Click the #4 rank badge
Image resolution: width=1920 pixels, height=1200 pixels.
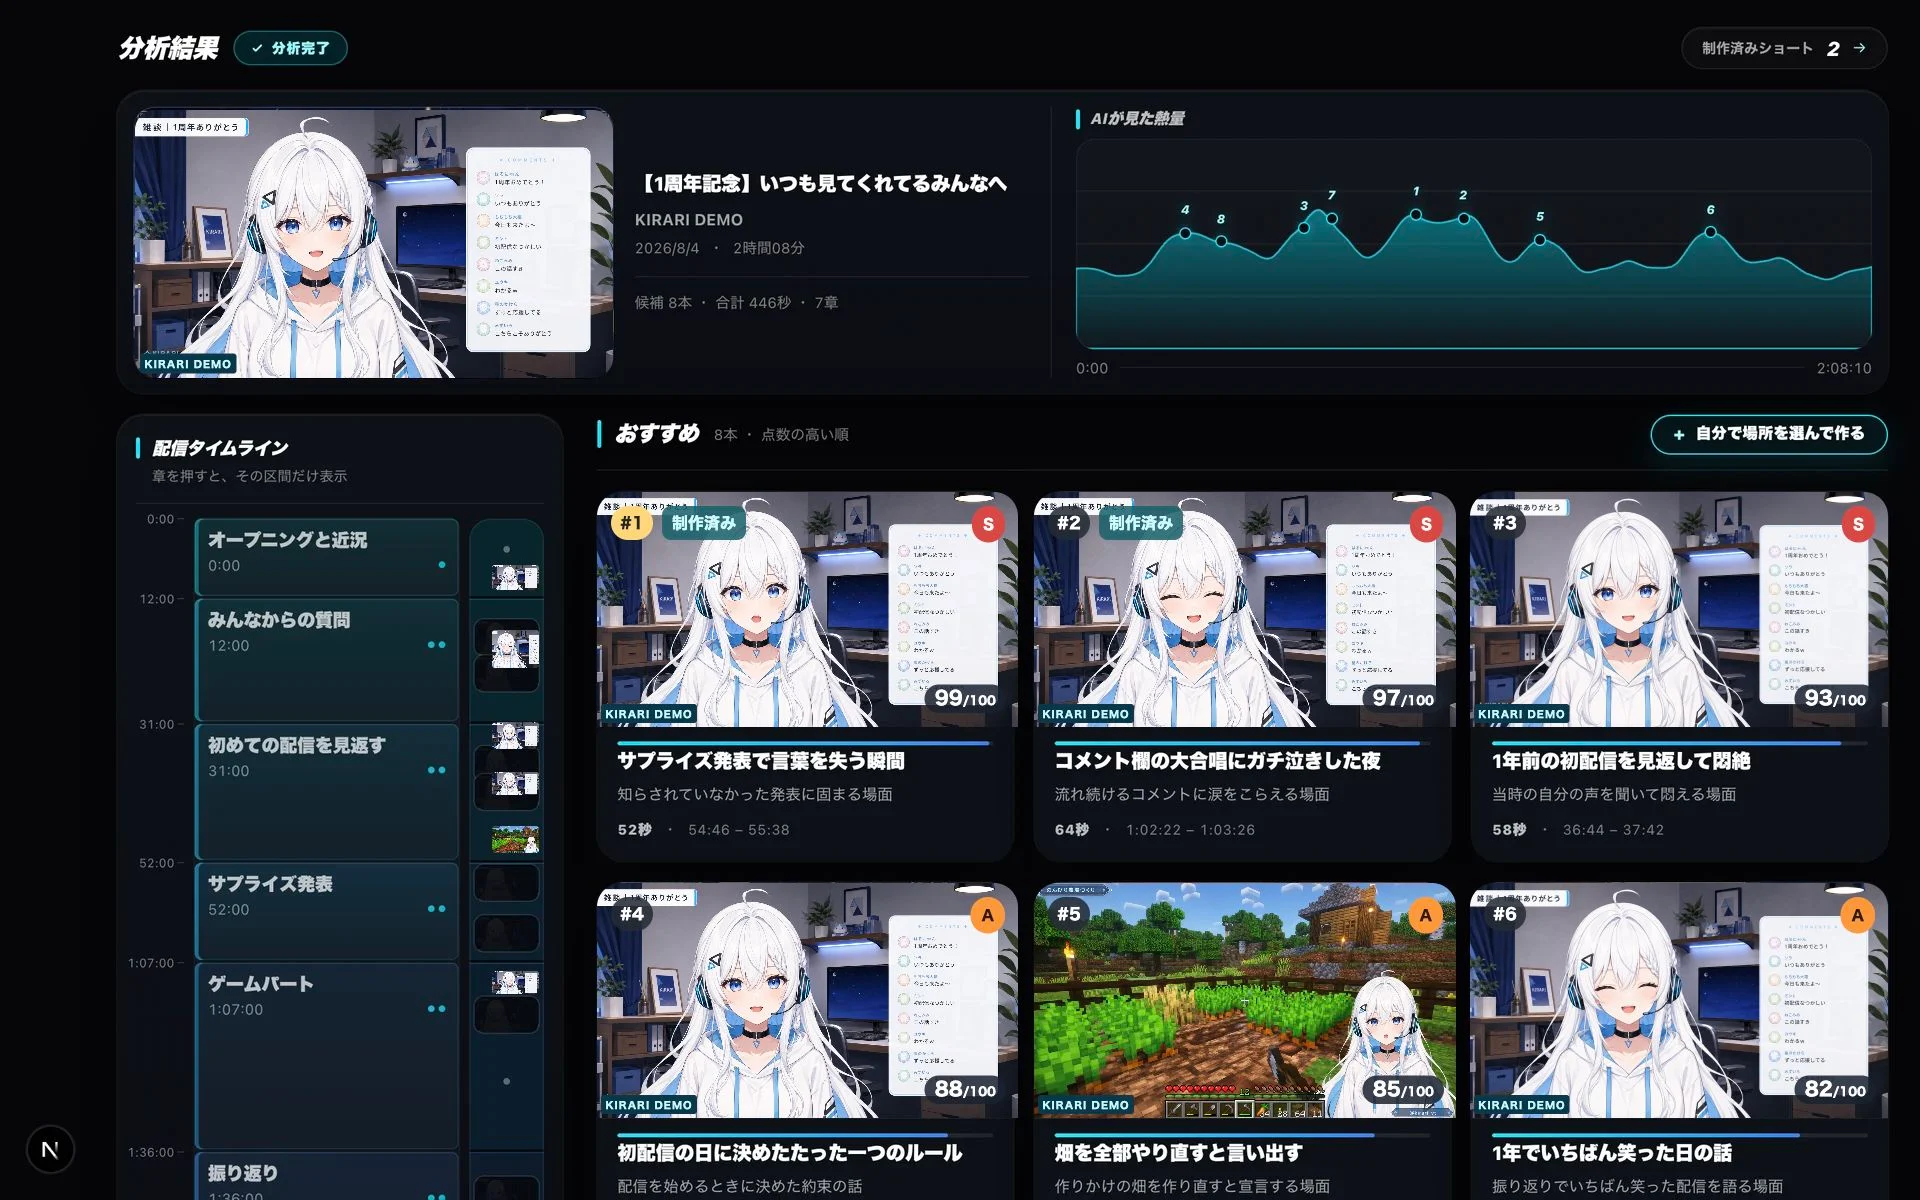(x=632, y=914)
